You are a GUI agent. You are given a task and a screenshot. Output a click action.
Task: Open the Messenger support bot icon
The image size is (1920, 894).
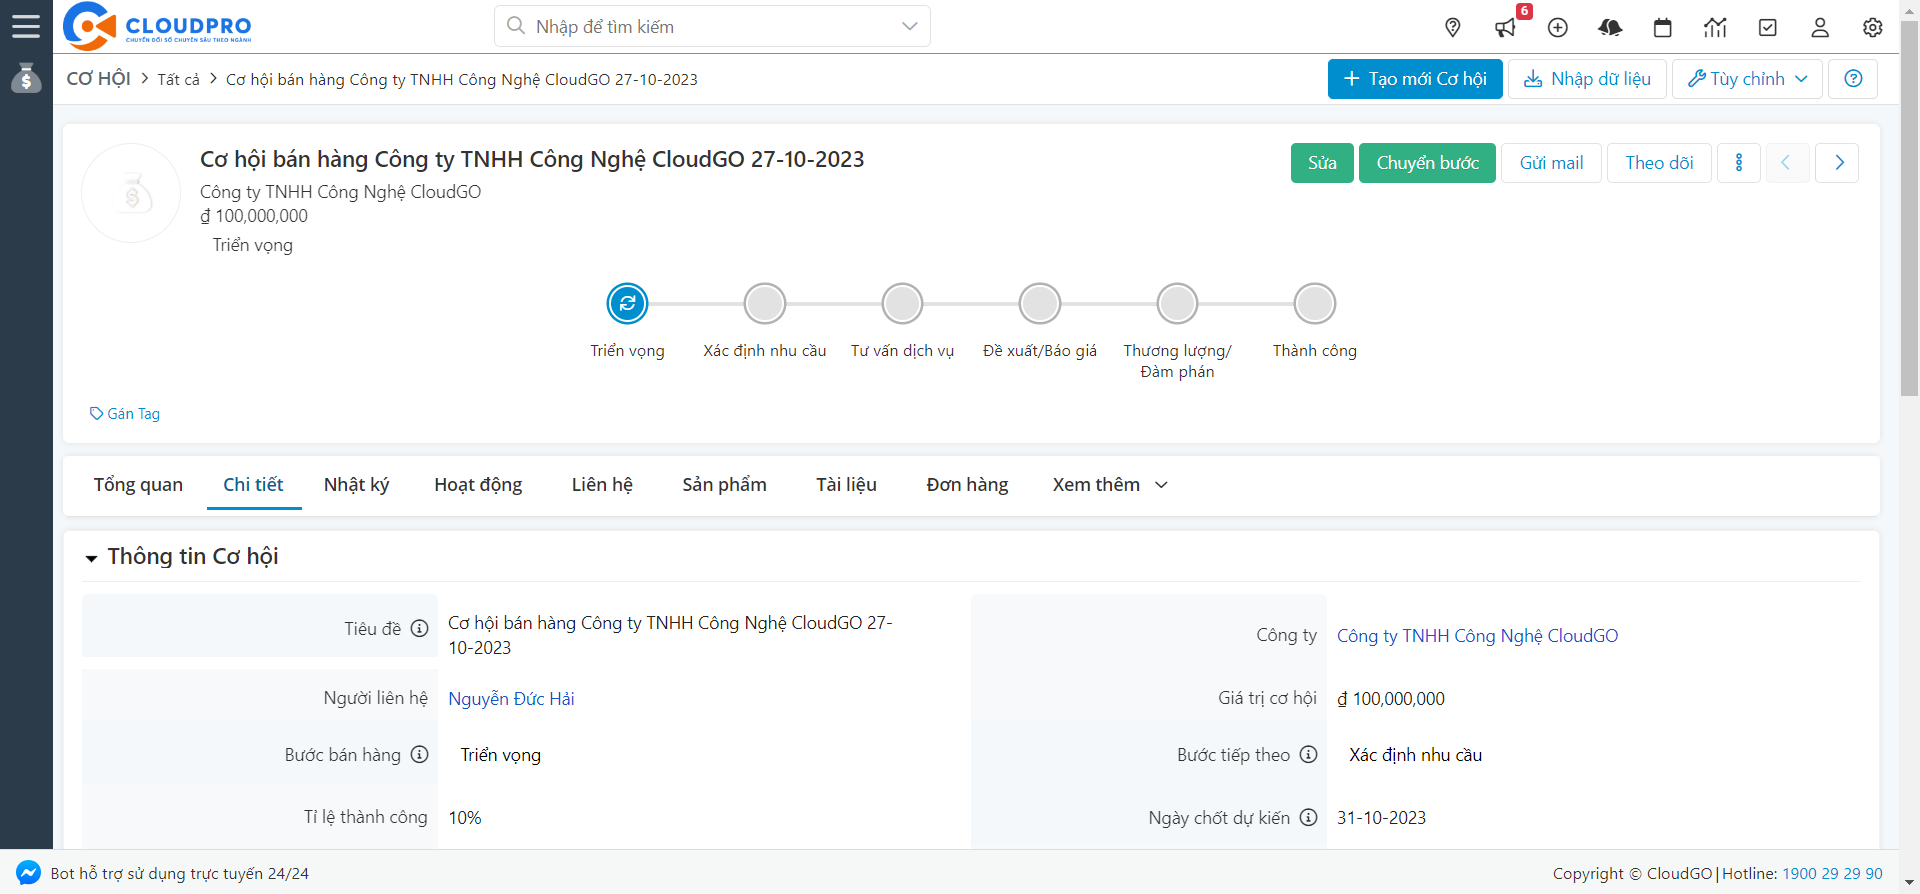click(28, 872)
